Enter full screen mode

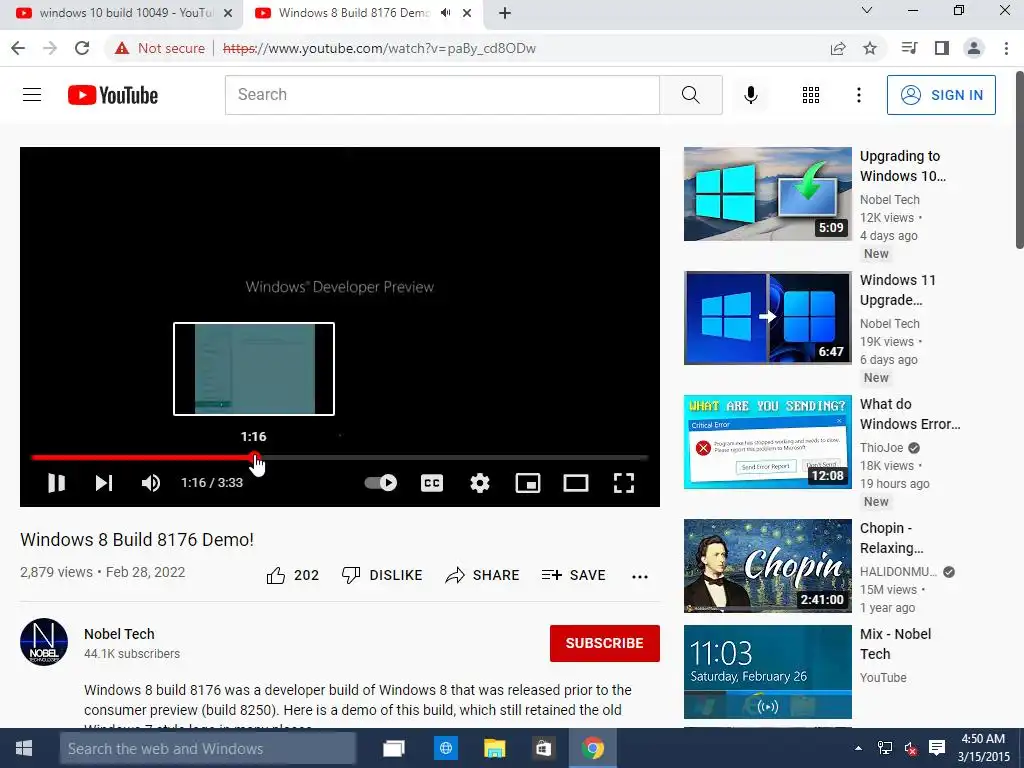coord(624,483)
